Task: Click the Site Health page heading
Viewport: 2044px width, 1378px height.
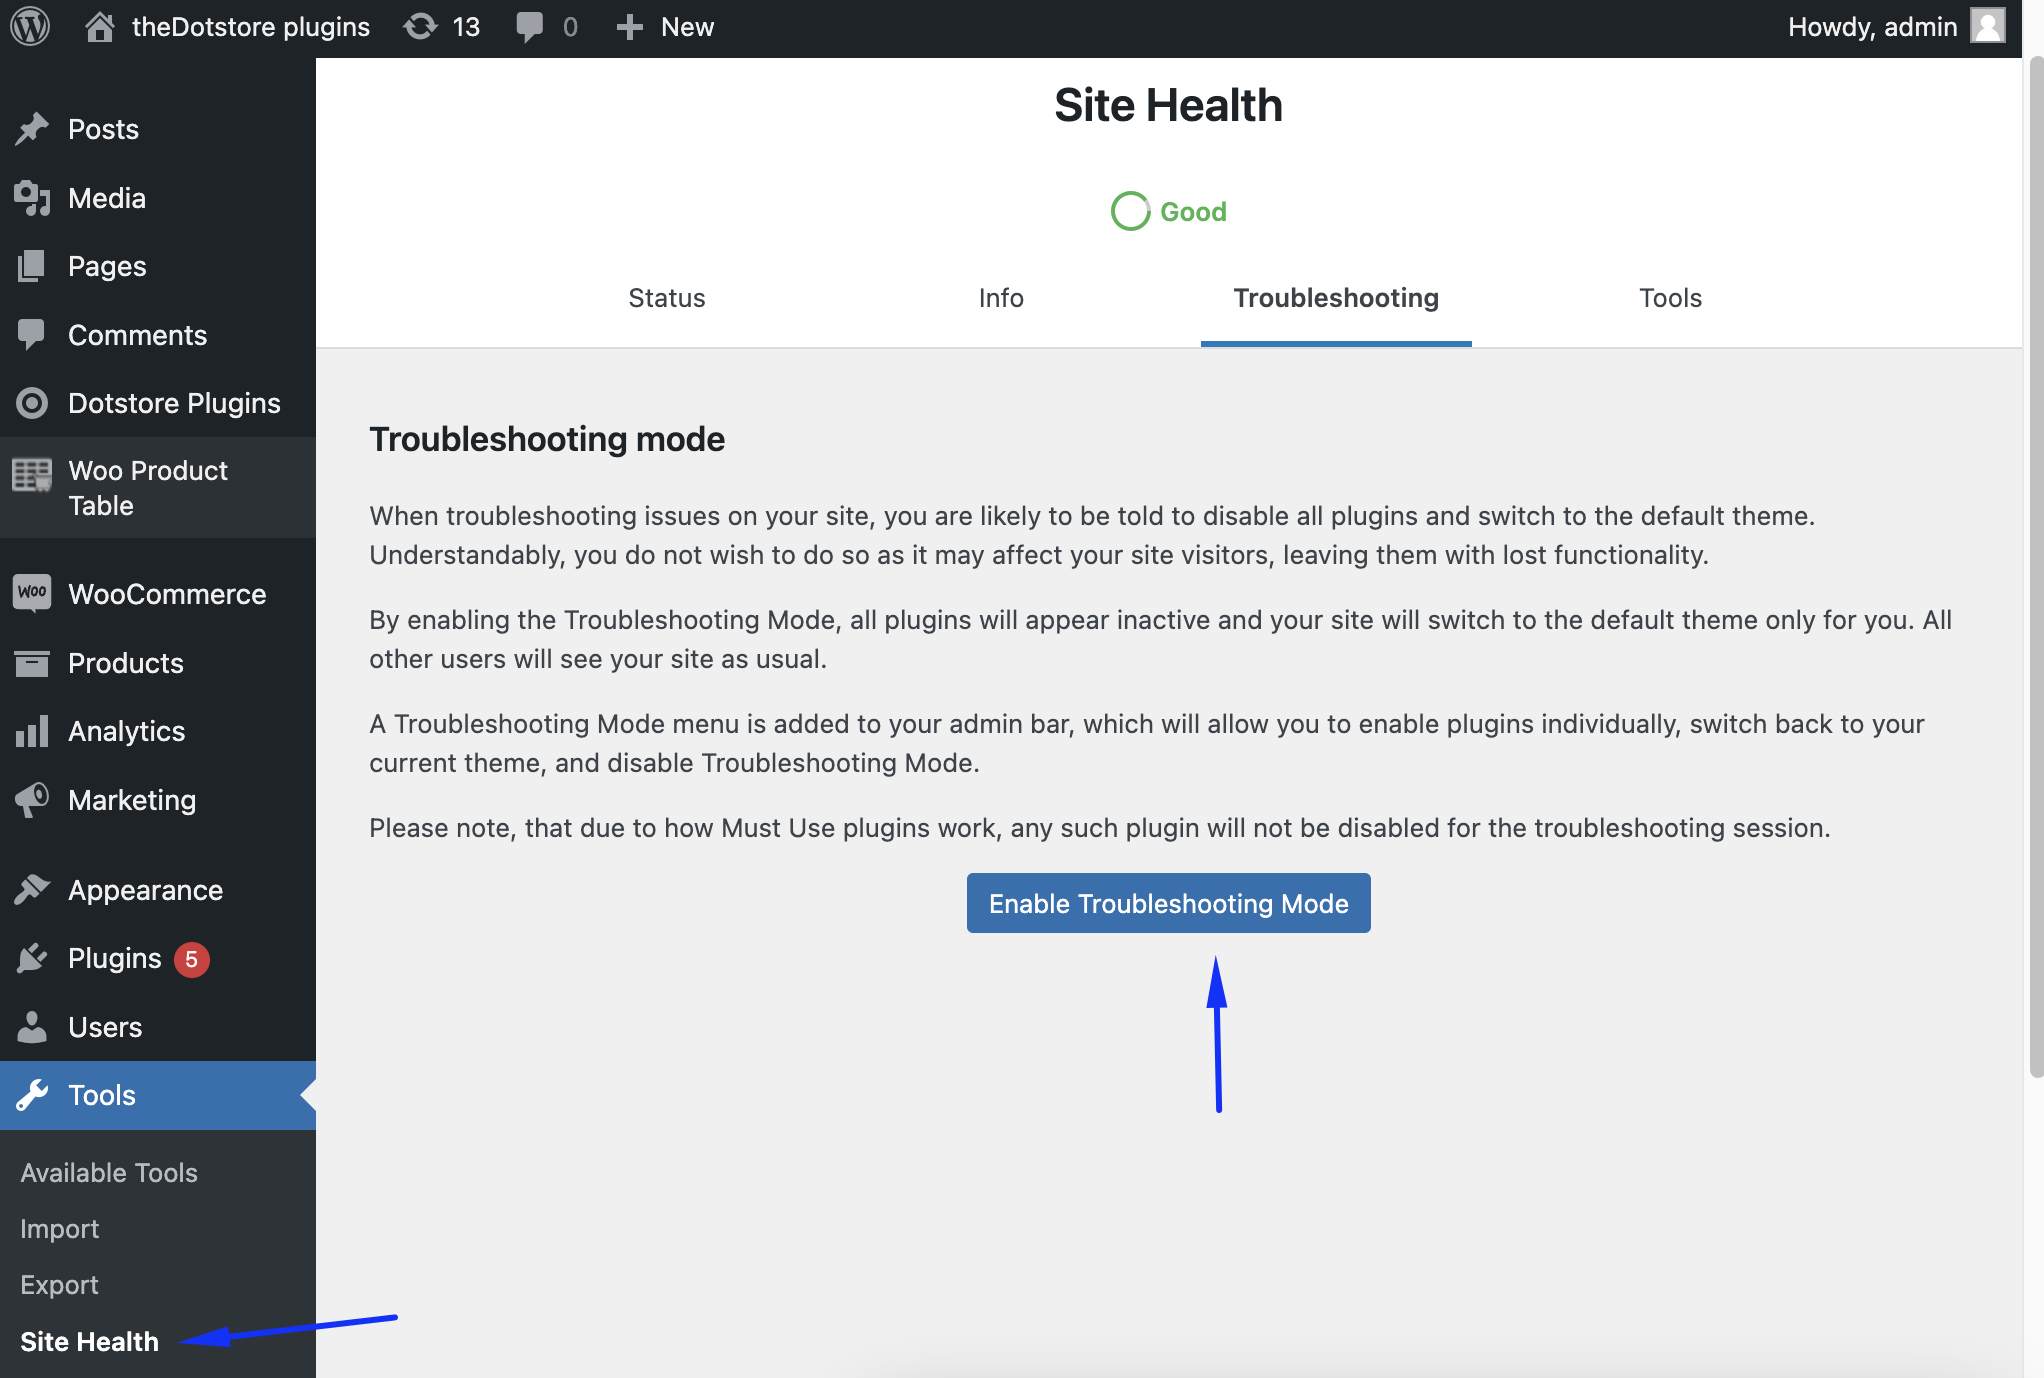Action: click(x=1168, y=105)
